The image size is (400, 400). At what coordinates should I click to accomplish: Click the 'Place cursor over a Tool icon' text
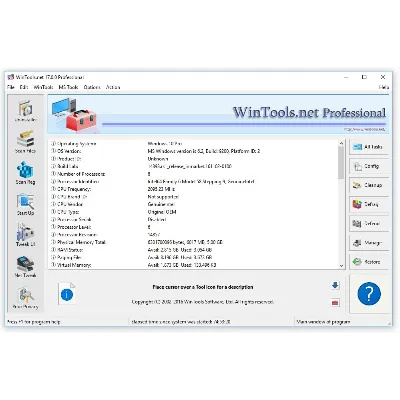203,287
